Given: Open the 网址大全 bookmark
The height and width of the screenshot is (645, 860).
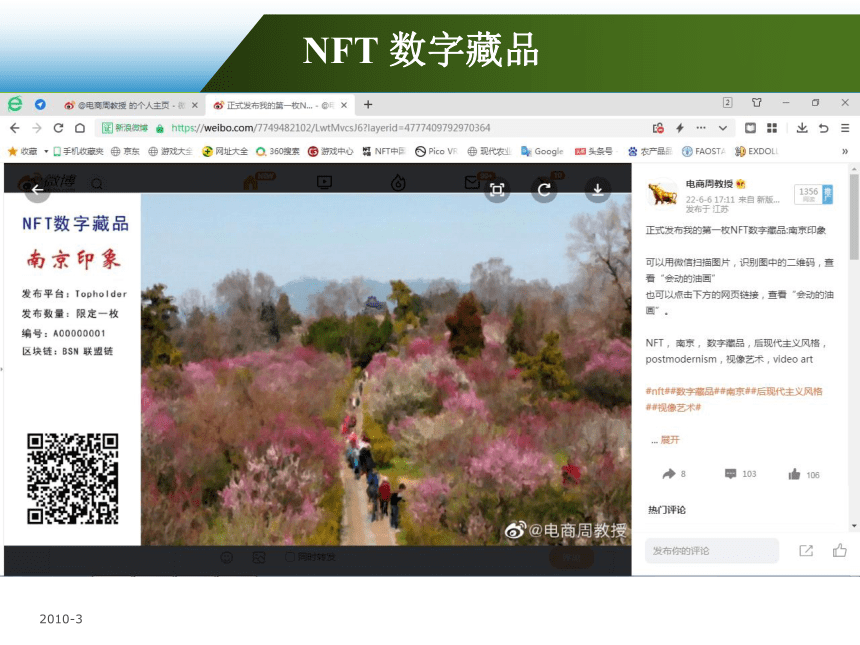Looking at the screenshot, I should (x=225, y=151).
